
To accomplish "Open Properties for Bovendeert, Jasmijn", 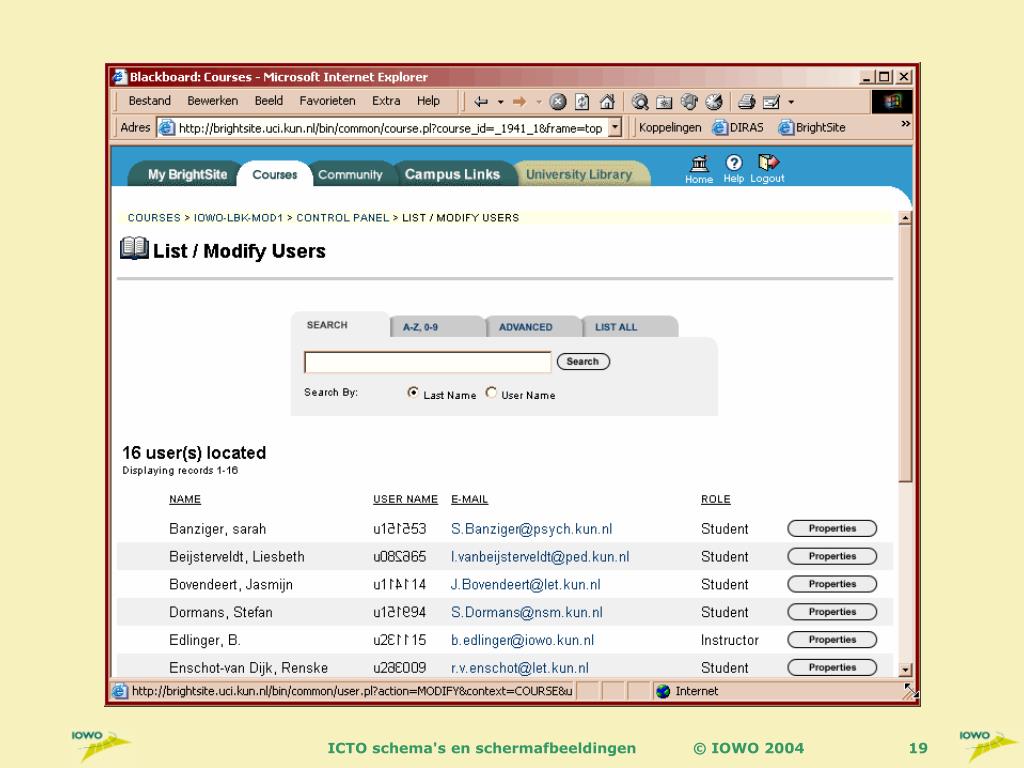I will click(x=832, y=584).
